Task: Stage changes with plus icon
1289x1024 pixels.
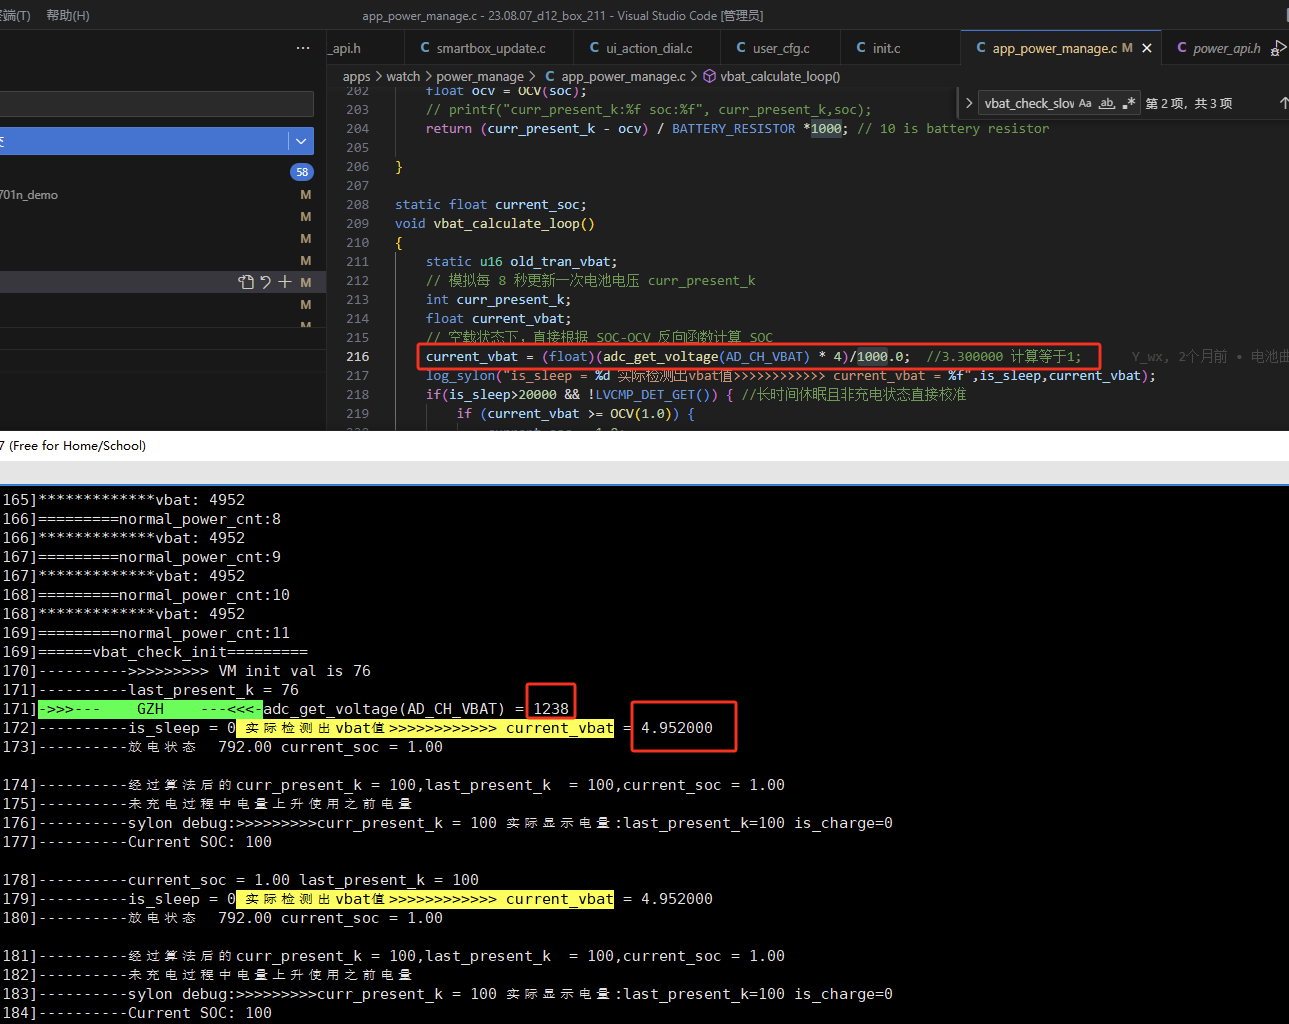Action: point(285,282)
